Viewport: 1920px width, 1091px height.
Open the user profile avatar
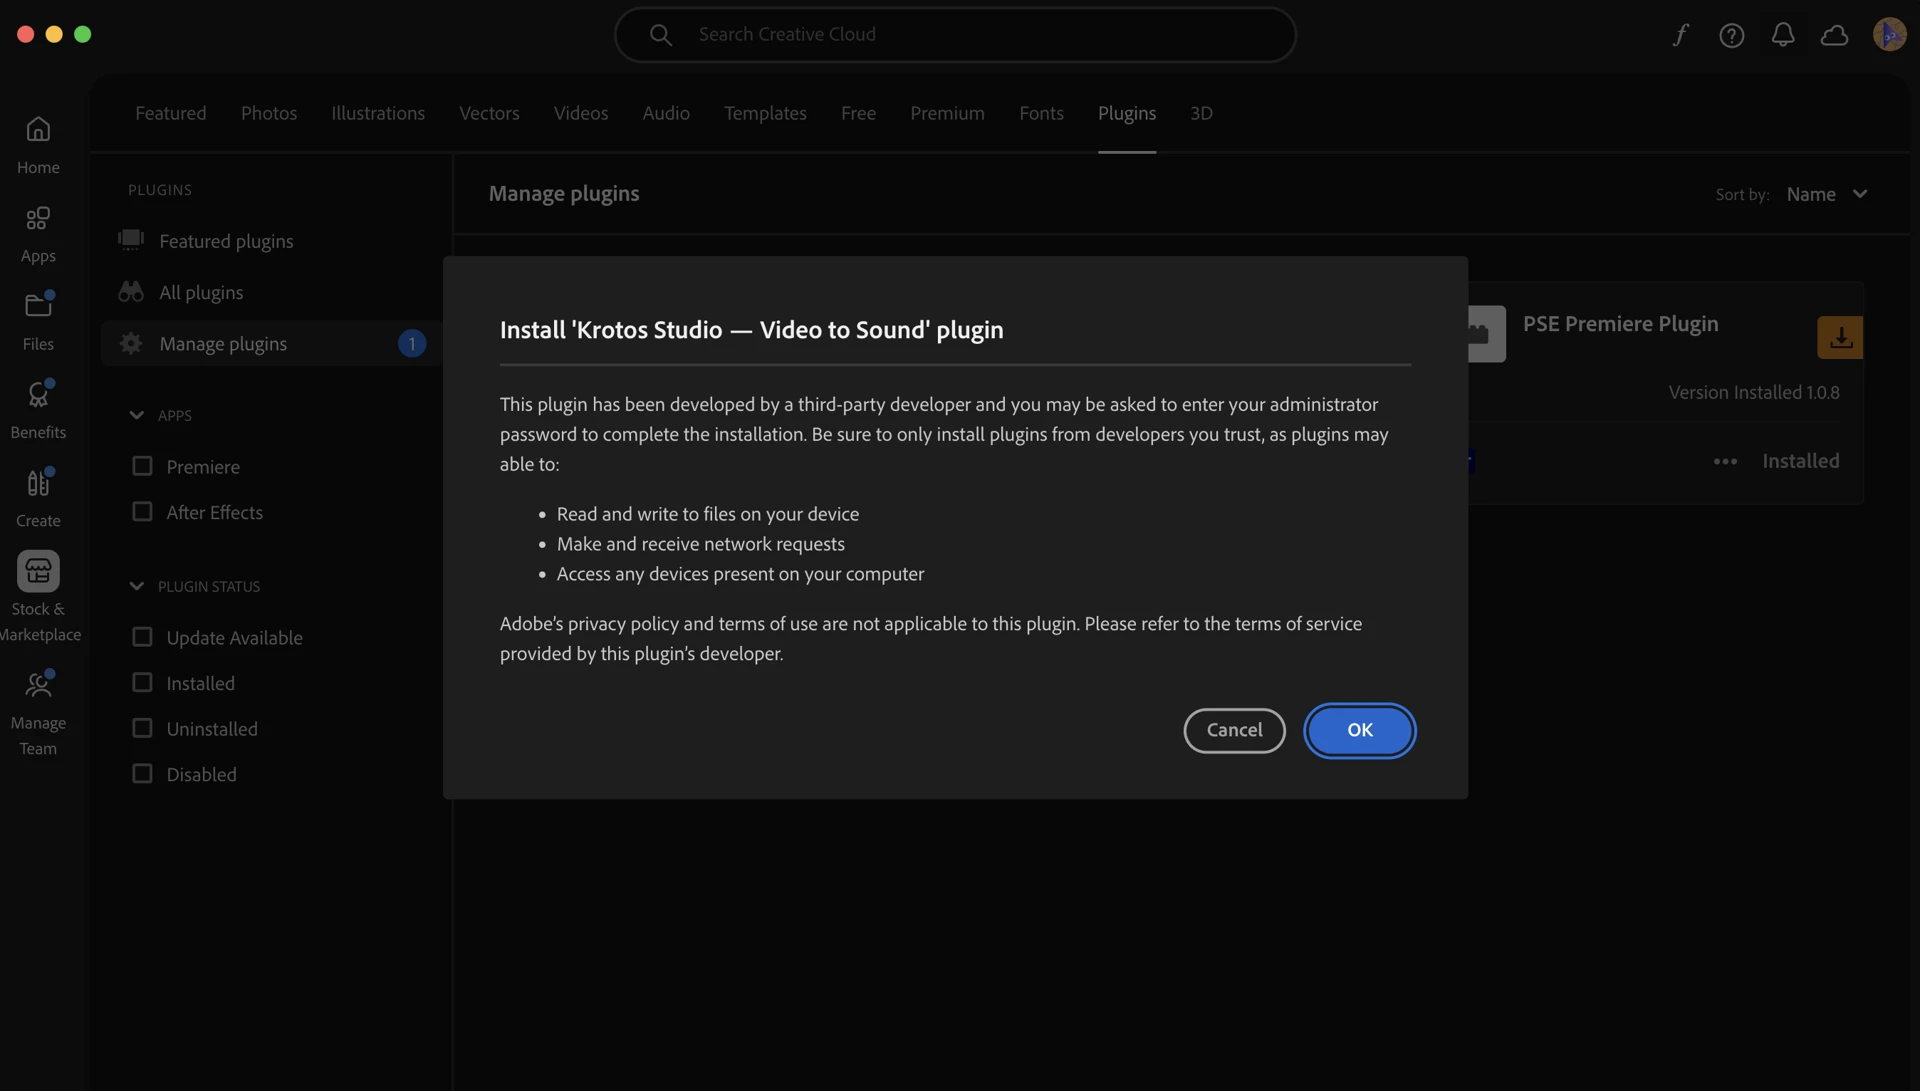1889,35
